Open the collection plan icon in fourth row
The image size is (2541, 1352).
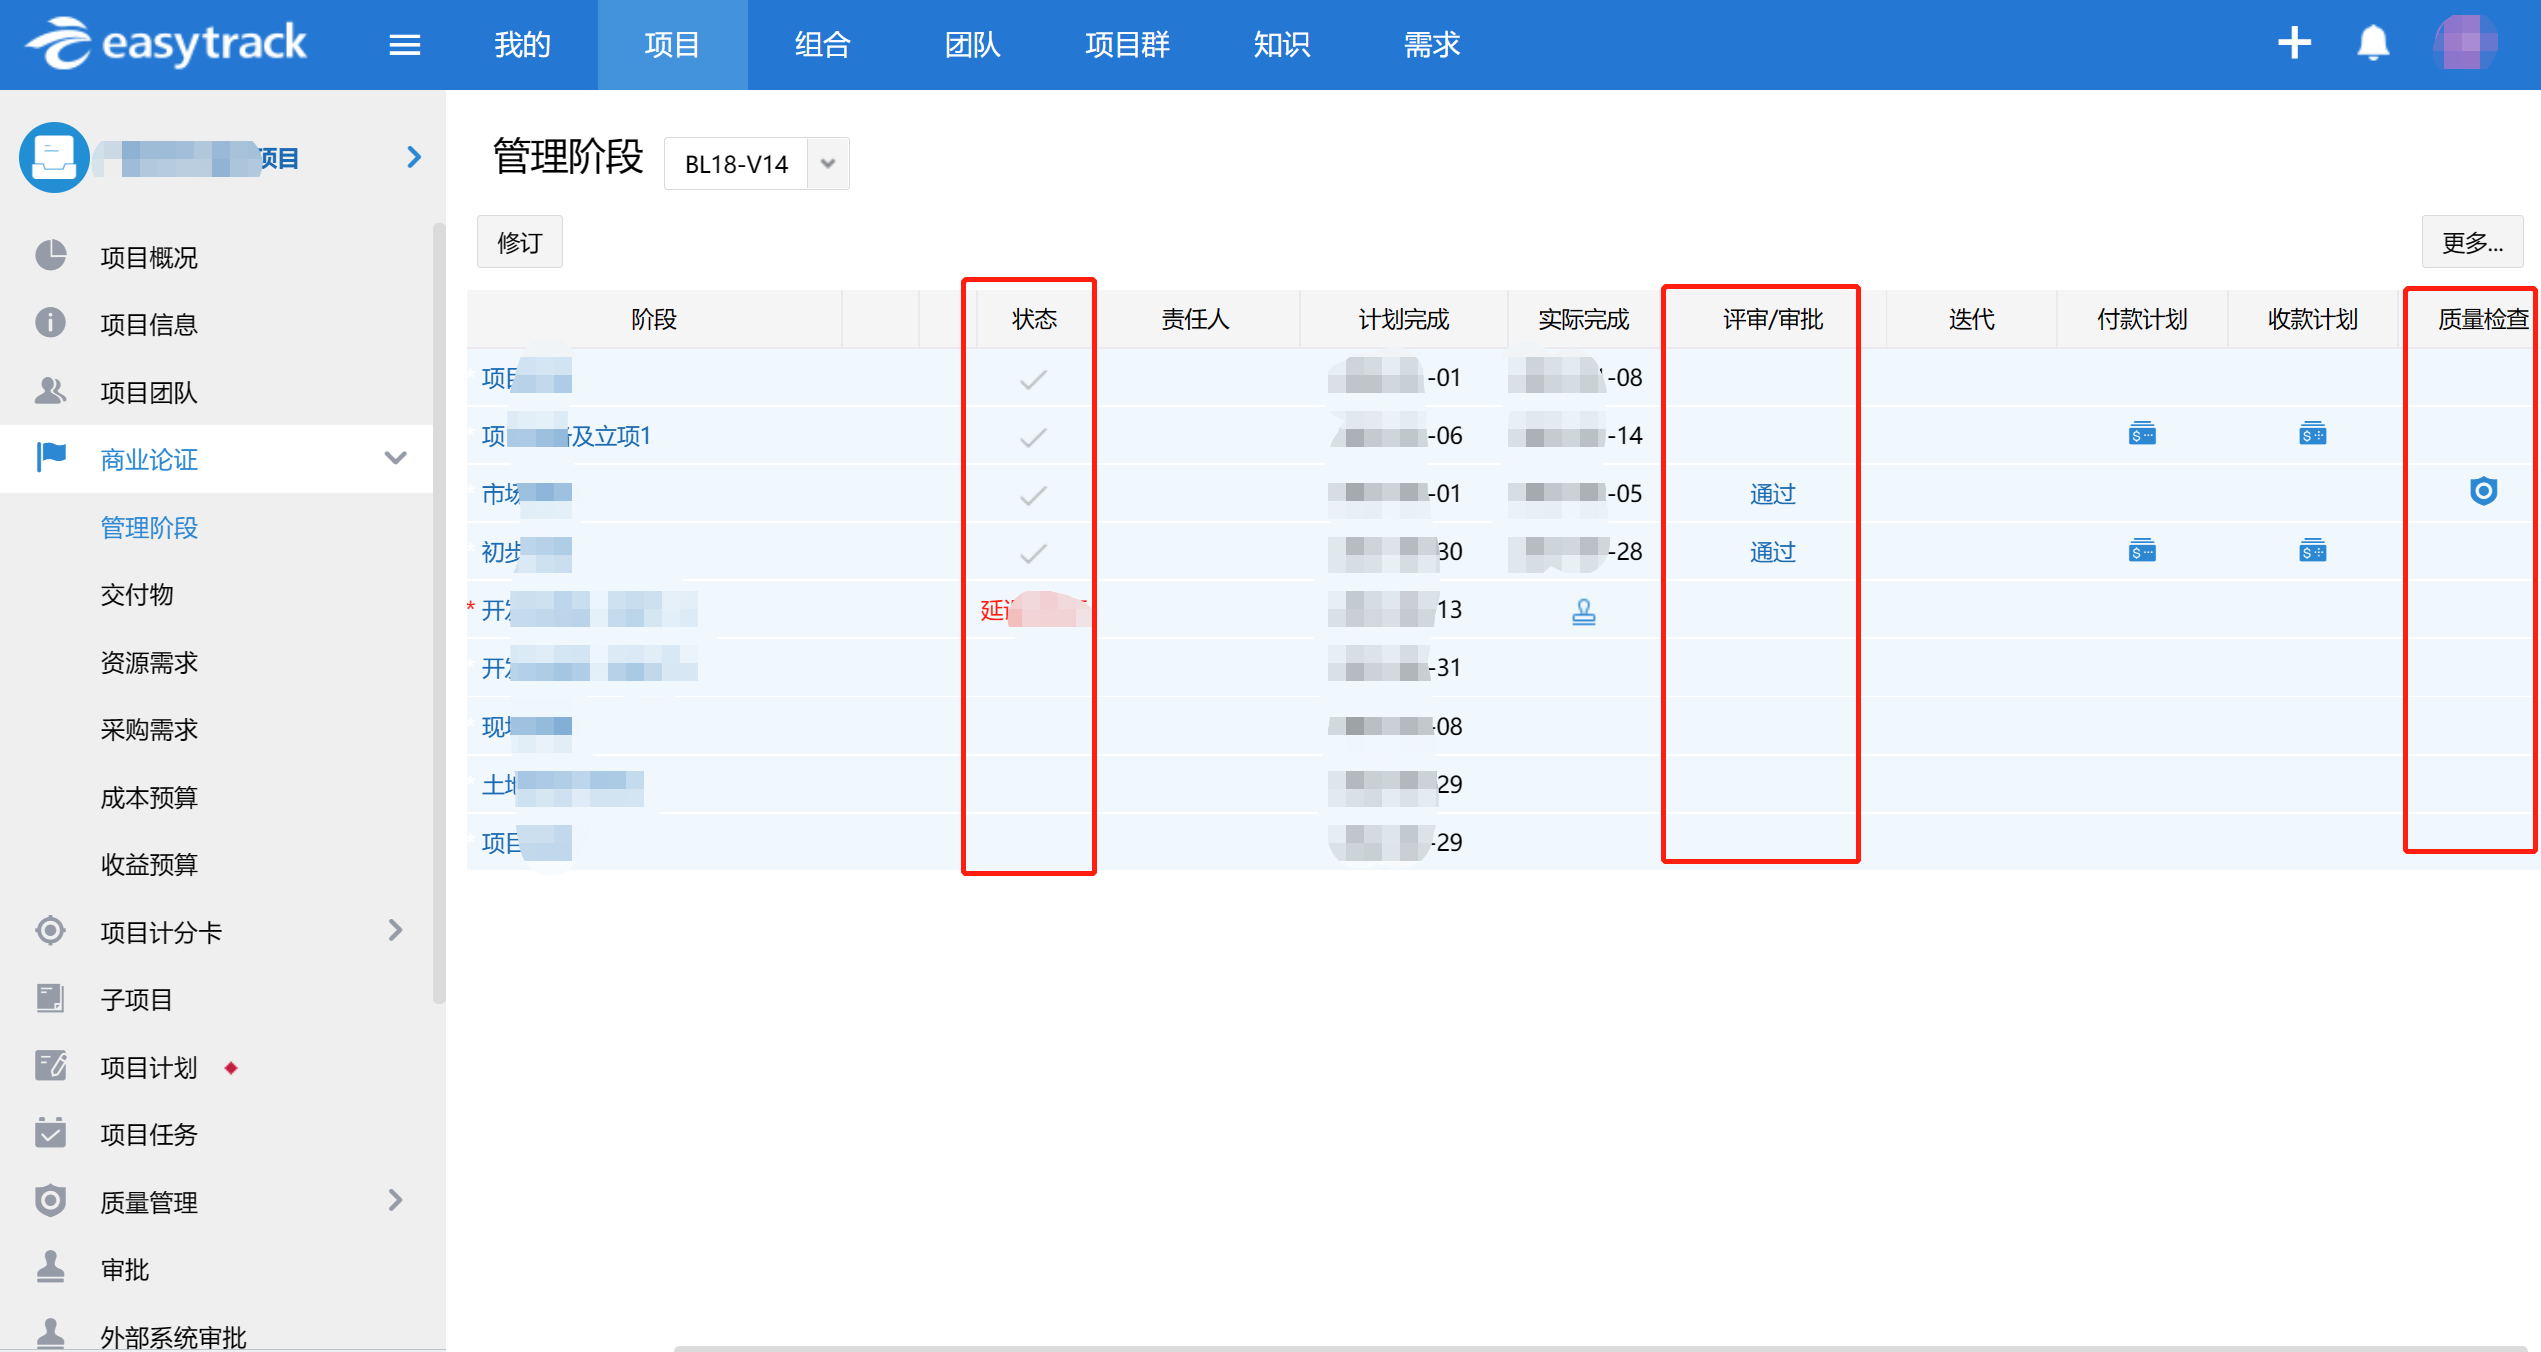tap(2312, 551)
